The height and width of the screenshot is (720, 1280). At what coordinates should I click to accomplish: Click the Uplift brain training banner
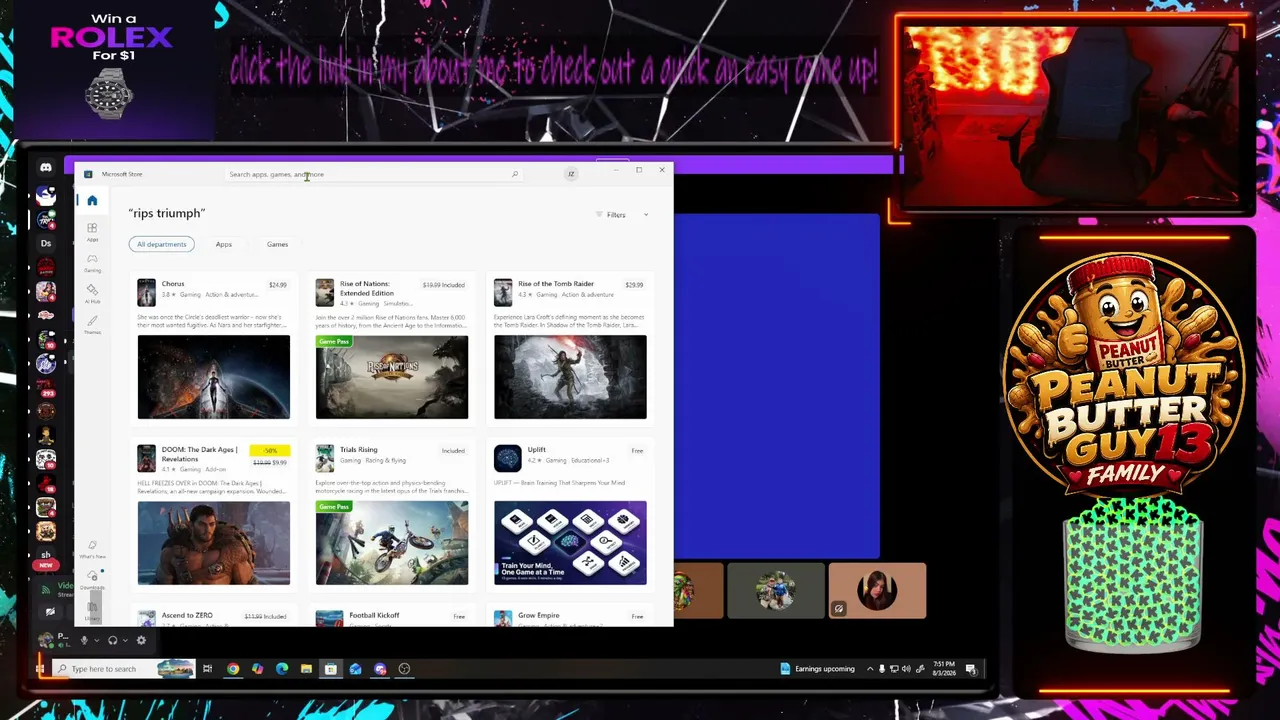tap(570, 543)
